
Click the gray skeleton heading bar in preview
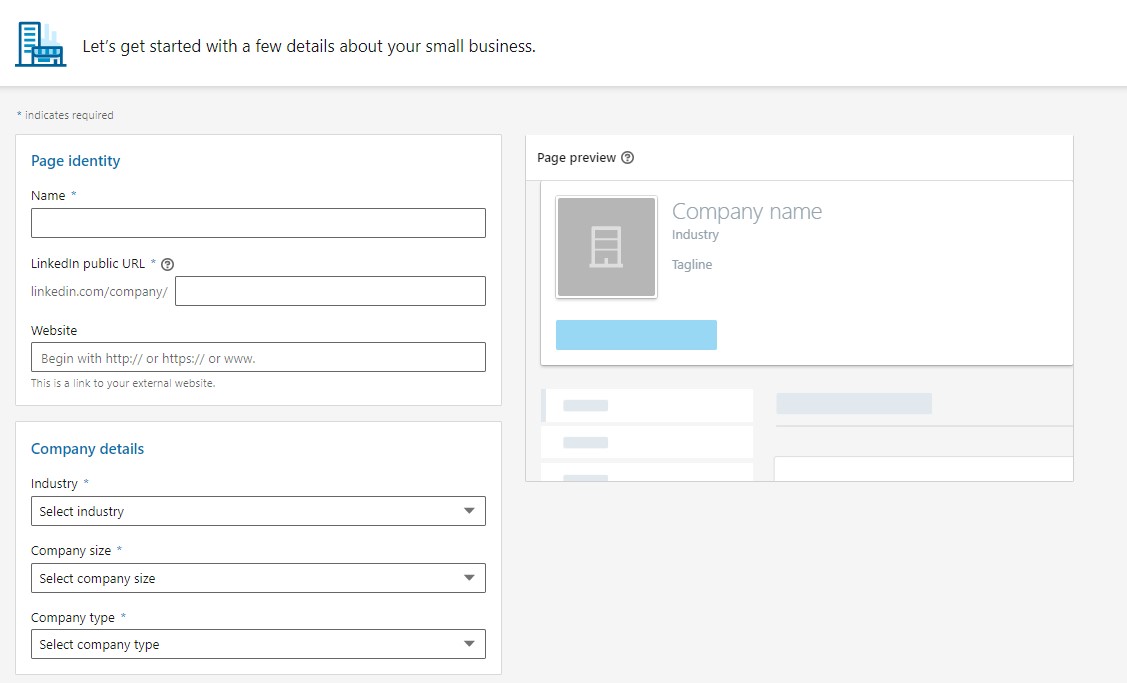[853, 404]
